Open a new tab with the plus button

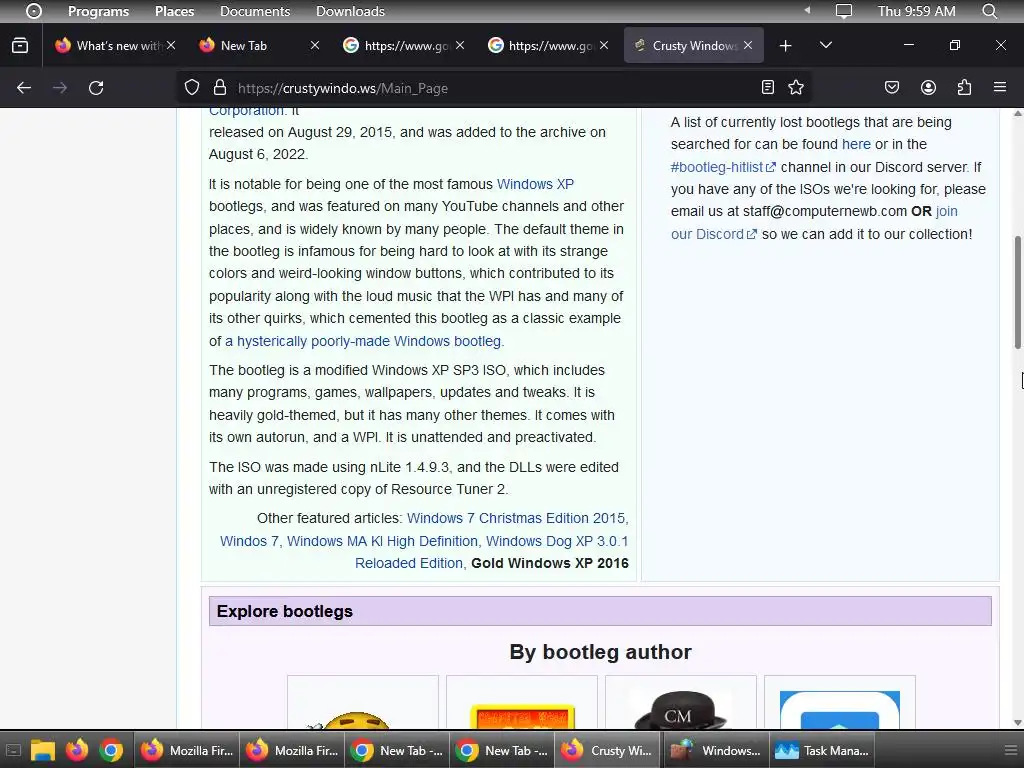[786, 46]
